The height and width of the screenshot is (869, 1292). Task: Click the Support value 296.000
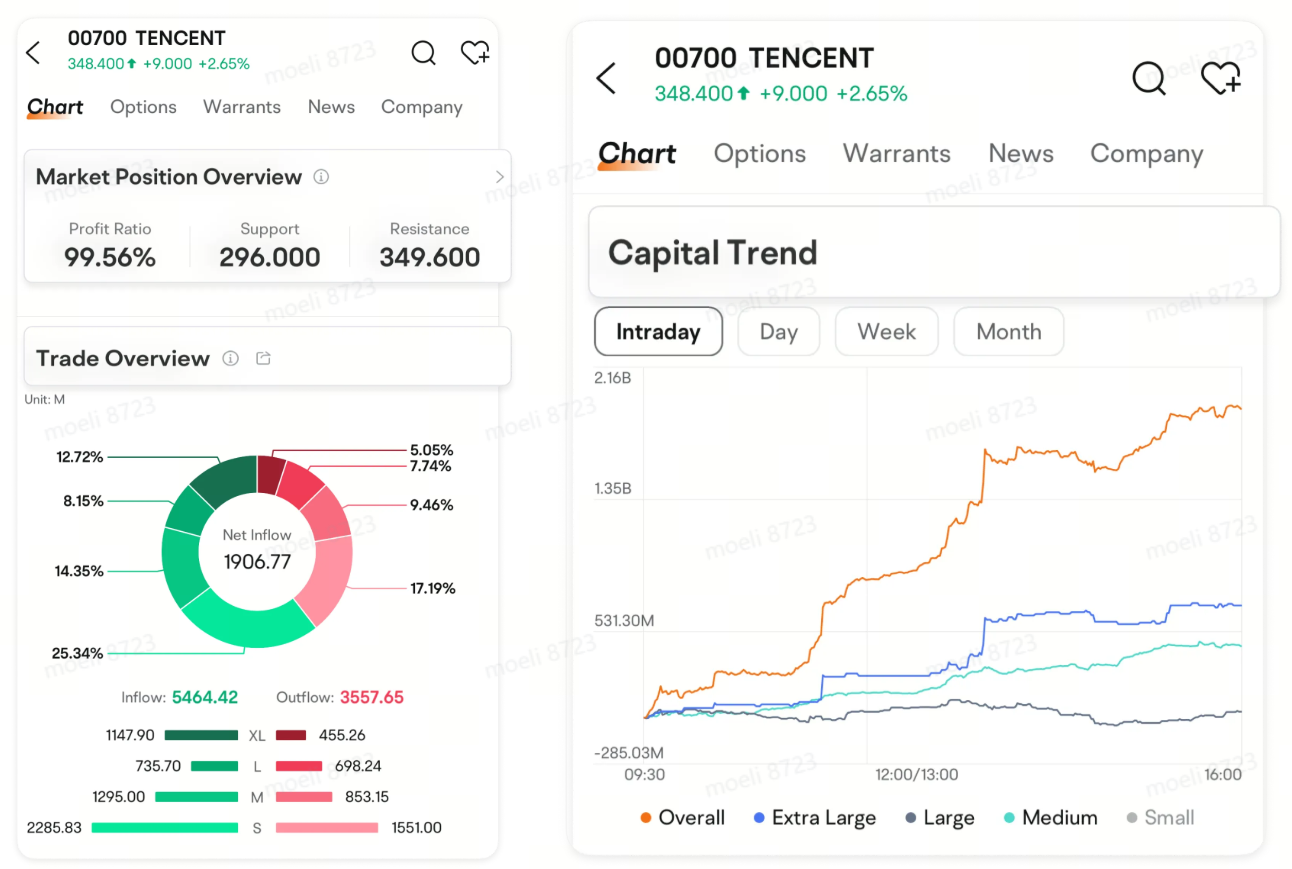click(x=270, y=257)
